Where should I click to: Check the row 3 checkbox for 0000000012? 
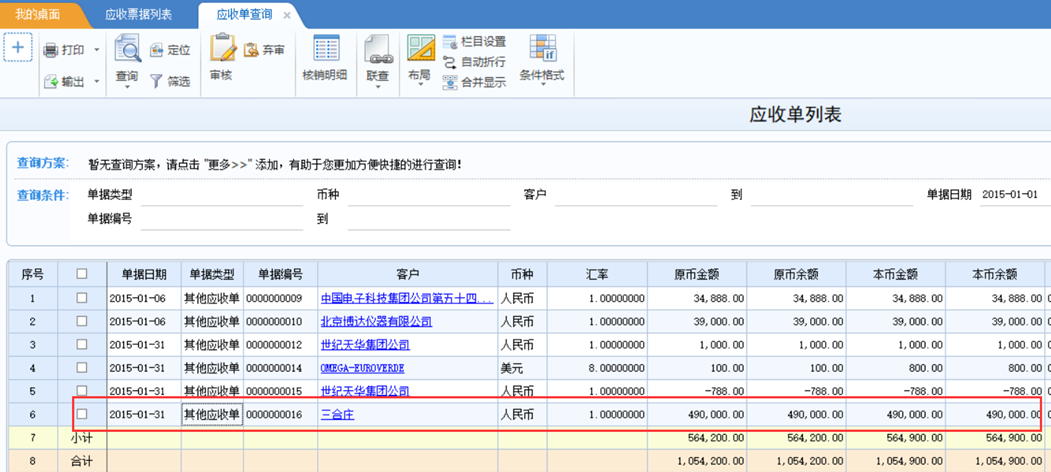[82, 344]
